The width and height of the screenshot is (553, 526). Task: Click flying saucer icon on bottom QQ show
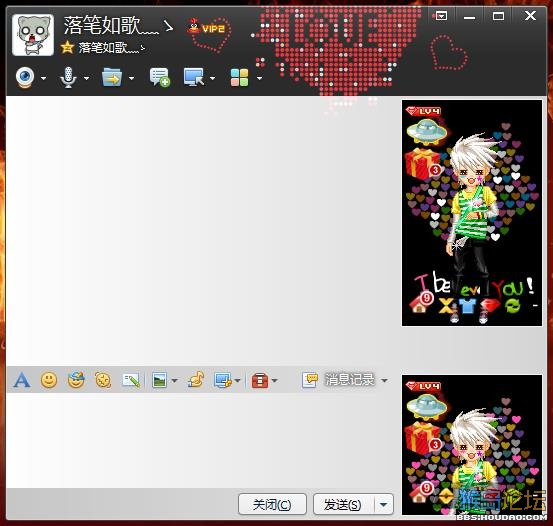pos(427,406)
